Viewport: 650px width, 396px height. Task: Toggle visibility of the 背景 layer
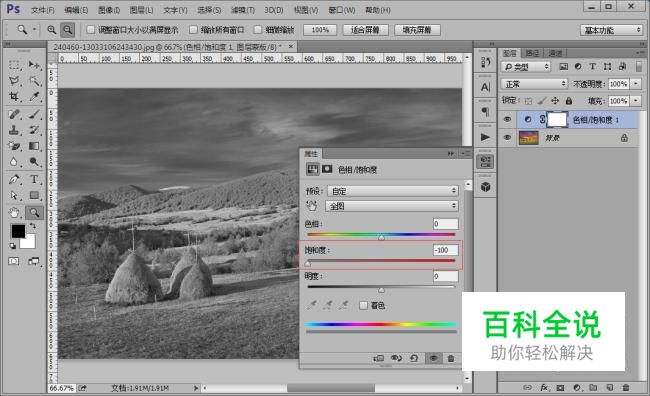pyautogui.click(x=507, y=137)
